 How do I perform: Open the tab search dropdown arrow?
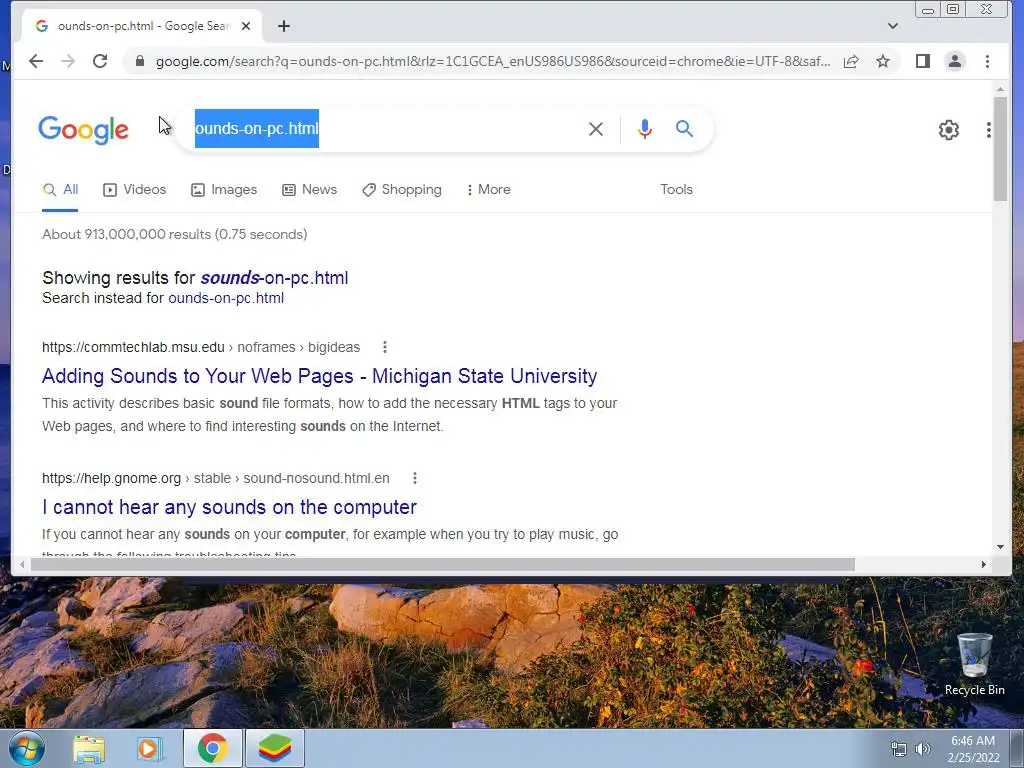coord(893,26)
